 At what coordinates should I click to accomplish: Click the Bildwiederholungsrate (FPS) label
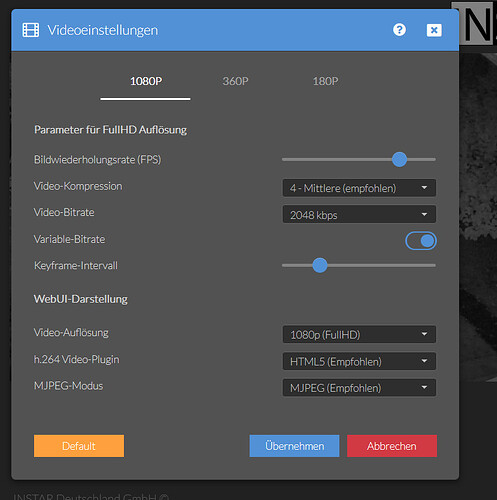[x=98, y=160]
